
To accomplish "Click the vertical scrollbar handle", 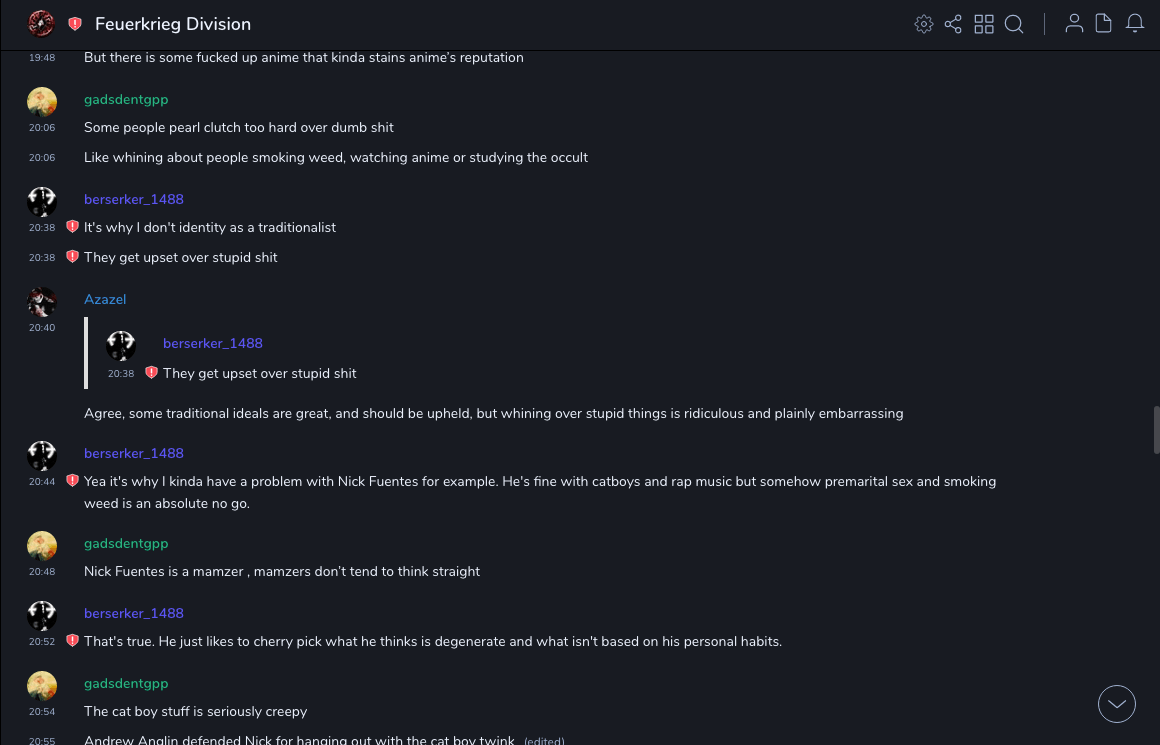I will (1156, 430).
